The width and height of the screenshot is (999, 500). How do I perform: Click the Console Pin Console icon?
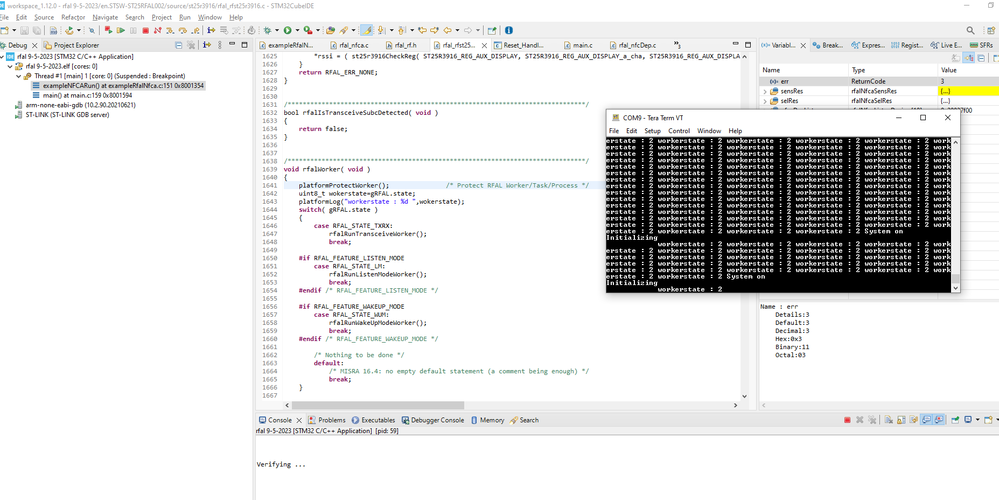point(954,420)
